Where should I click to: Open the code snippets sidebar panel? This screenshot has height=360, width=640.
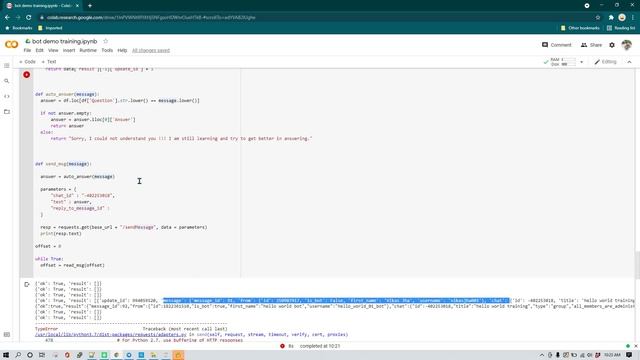tap(7, 96)
